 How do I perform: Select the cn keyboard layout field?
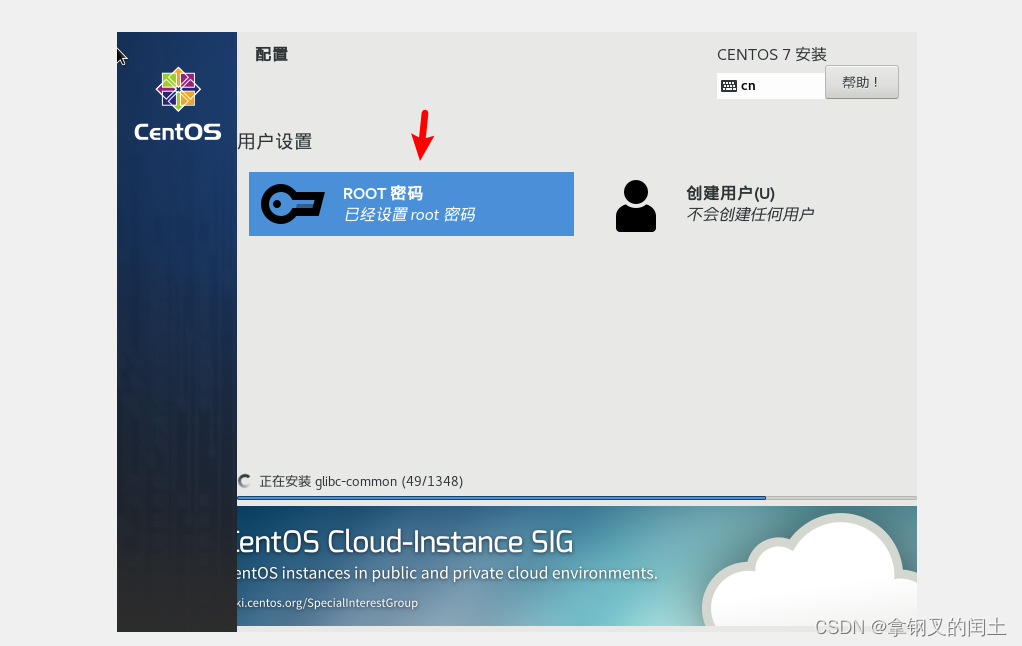click(x=771, y=86)
